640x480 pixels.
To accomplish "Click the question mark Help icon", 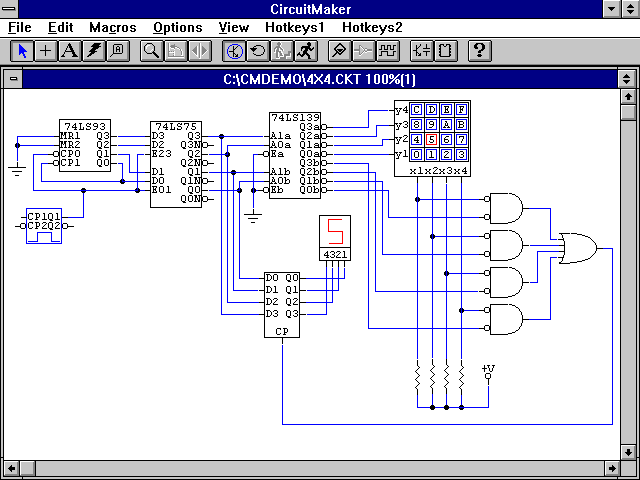I will [x=479, y=49].
